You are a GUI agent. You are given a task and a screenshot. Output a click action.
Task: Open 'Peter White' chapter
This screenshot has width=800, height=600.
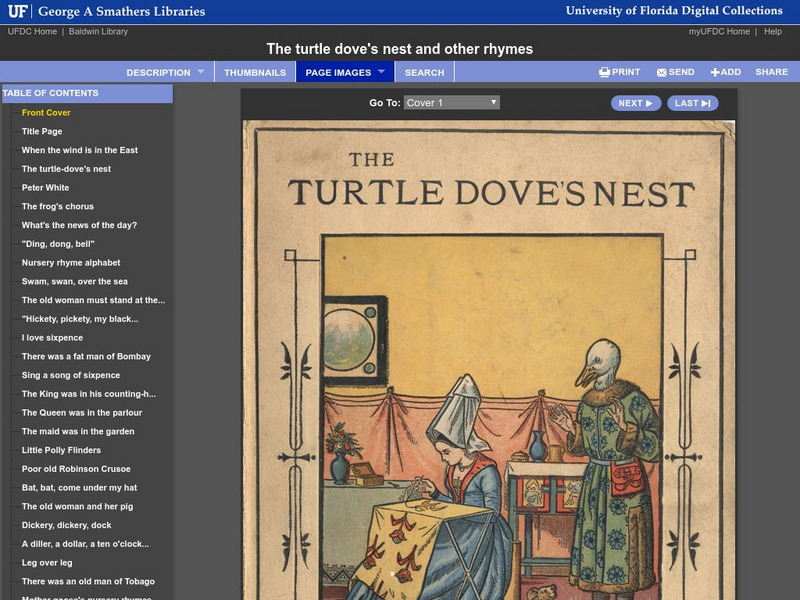[45, 188]
